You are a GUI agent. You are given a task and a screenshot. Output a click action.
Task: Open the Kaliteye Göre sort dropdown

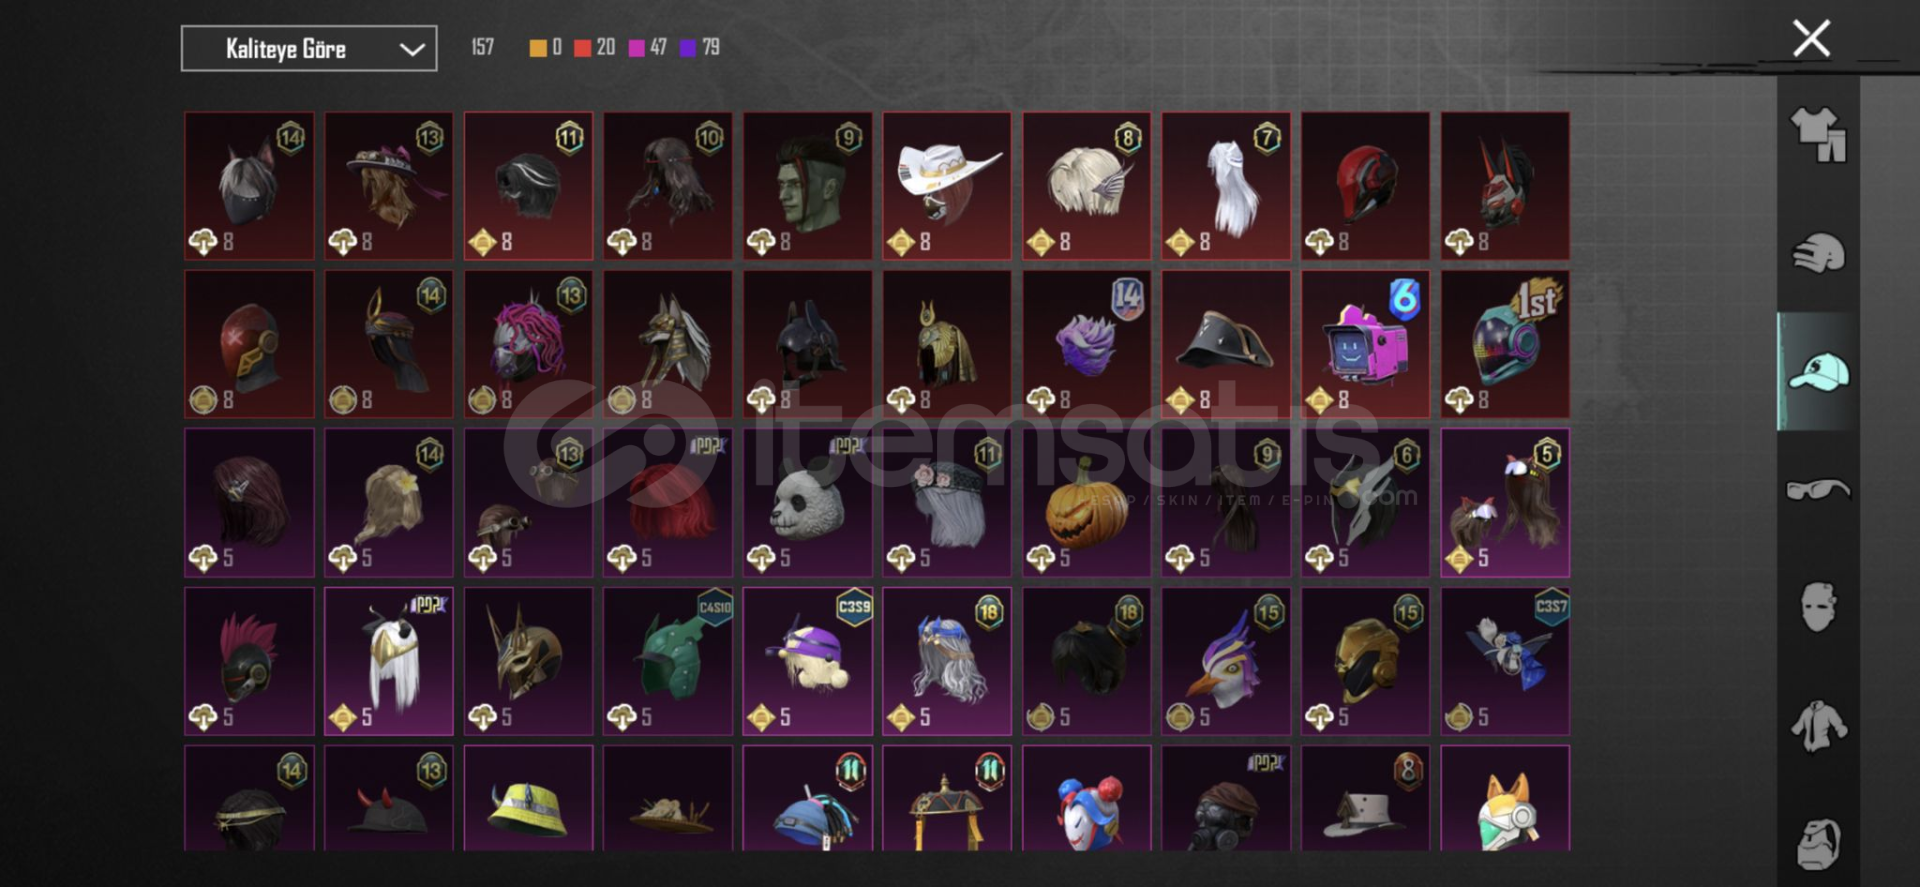309,49
